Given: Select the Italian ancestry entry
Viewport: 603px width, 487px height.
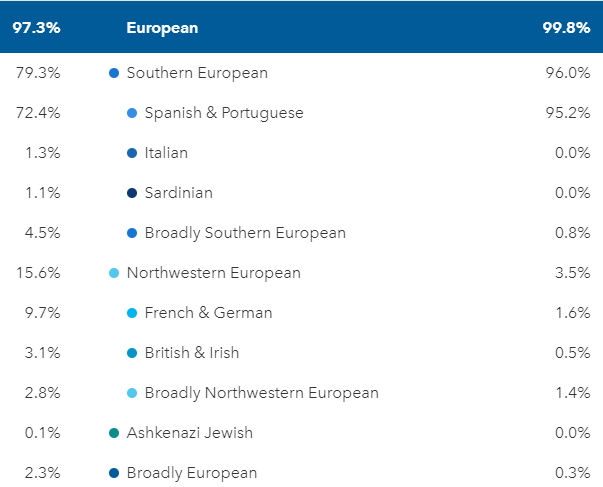Looking at the screenshot, I should tap(166, 153).
